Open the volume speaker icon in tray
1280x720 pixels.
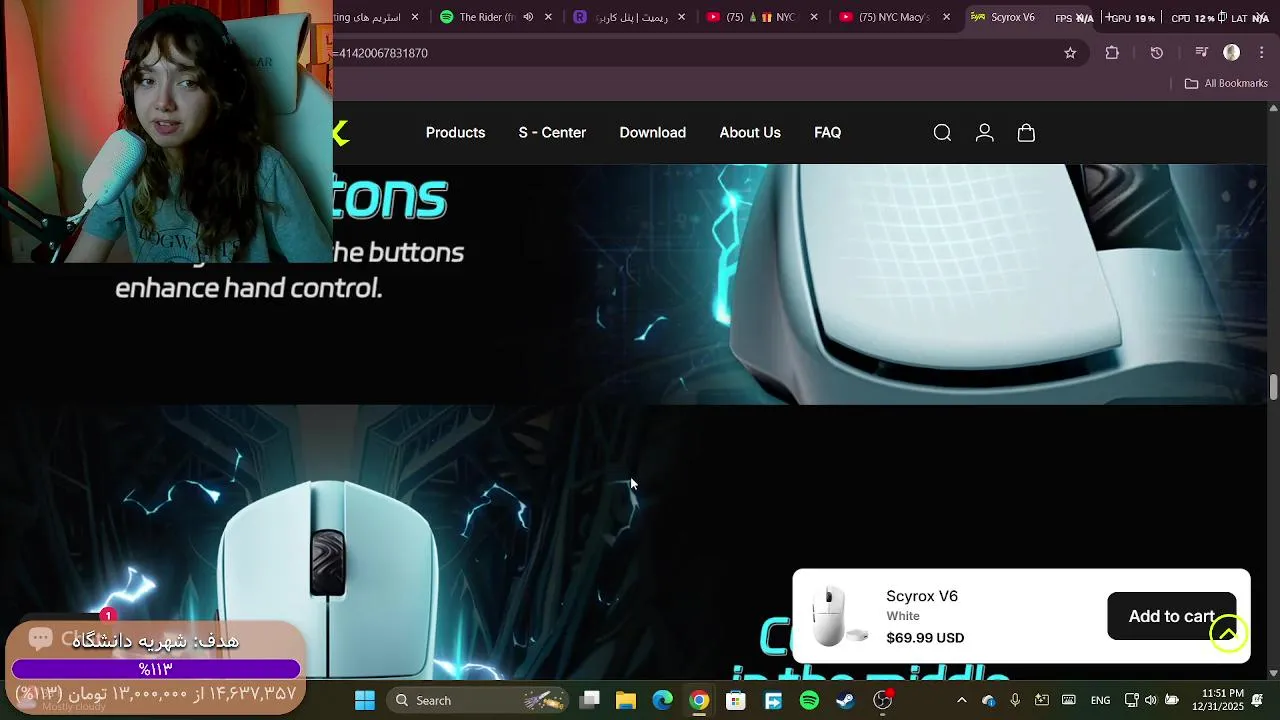pyautogui.click(x=1151, y=700)
